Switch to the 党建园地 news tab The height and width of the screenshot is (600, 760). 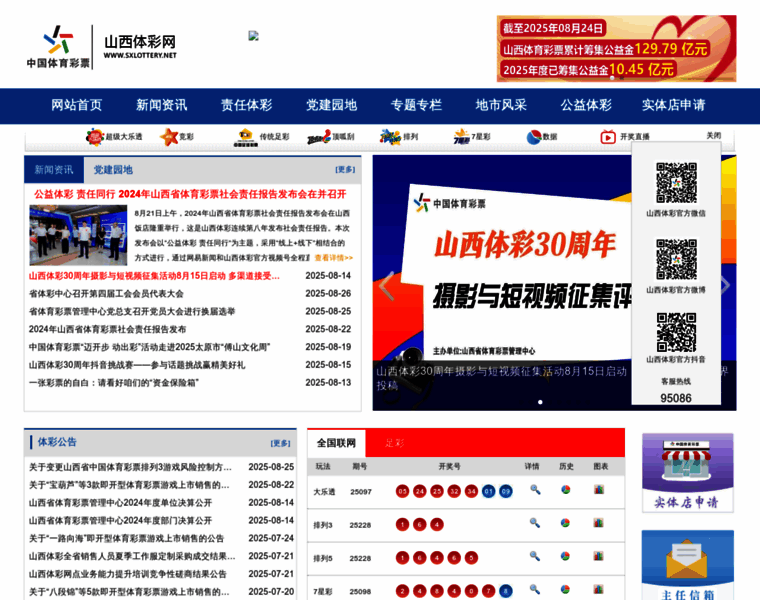pos(113,170)
